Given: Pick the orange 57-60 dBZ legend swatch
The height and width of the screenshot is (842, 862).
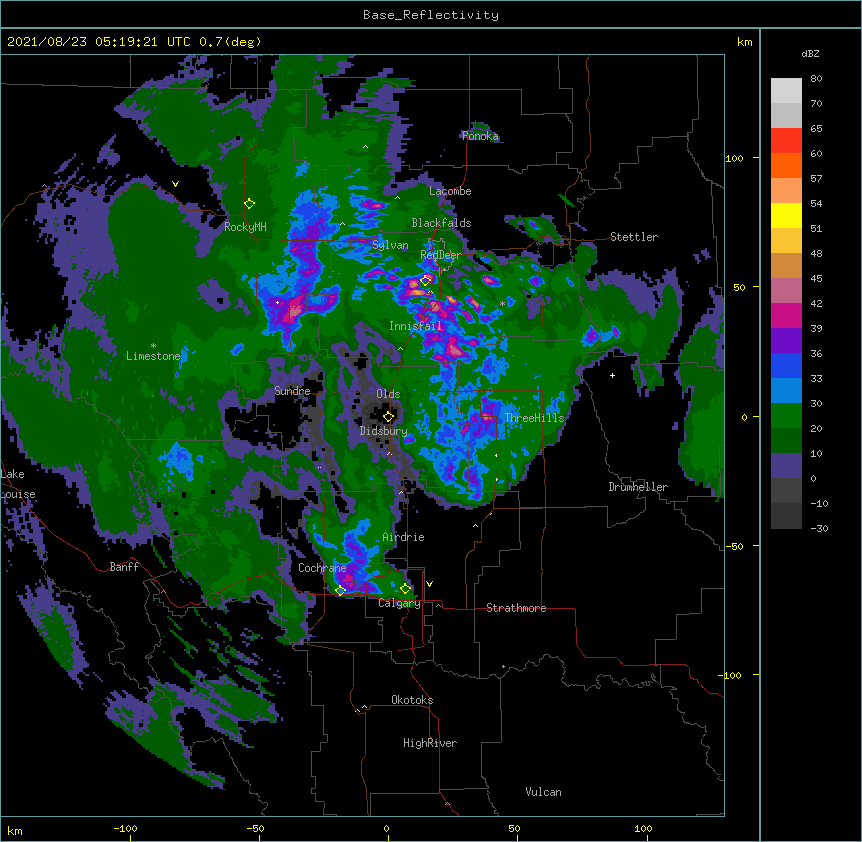Looking at the screenshot, I should coord(786,165).
